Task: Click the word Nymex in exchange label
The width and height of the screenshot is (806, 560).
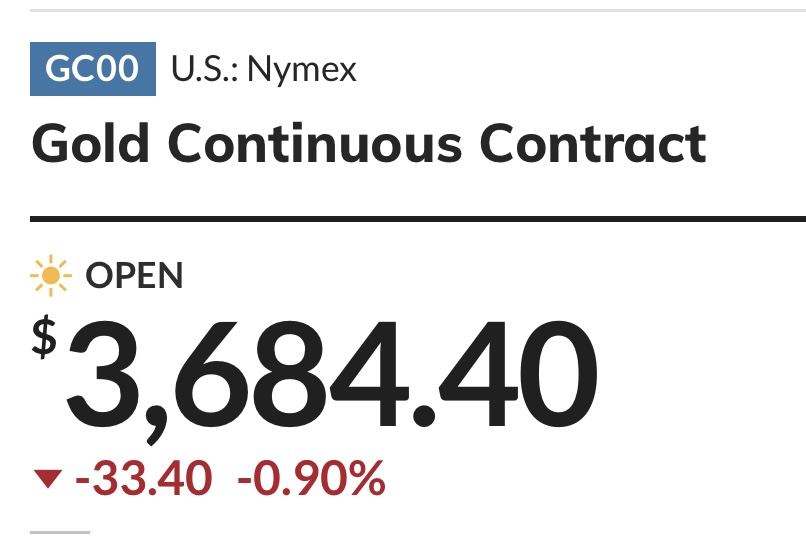Action: (x=302, y=69)
